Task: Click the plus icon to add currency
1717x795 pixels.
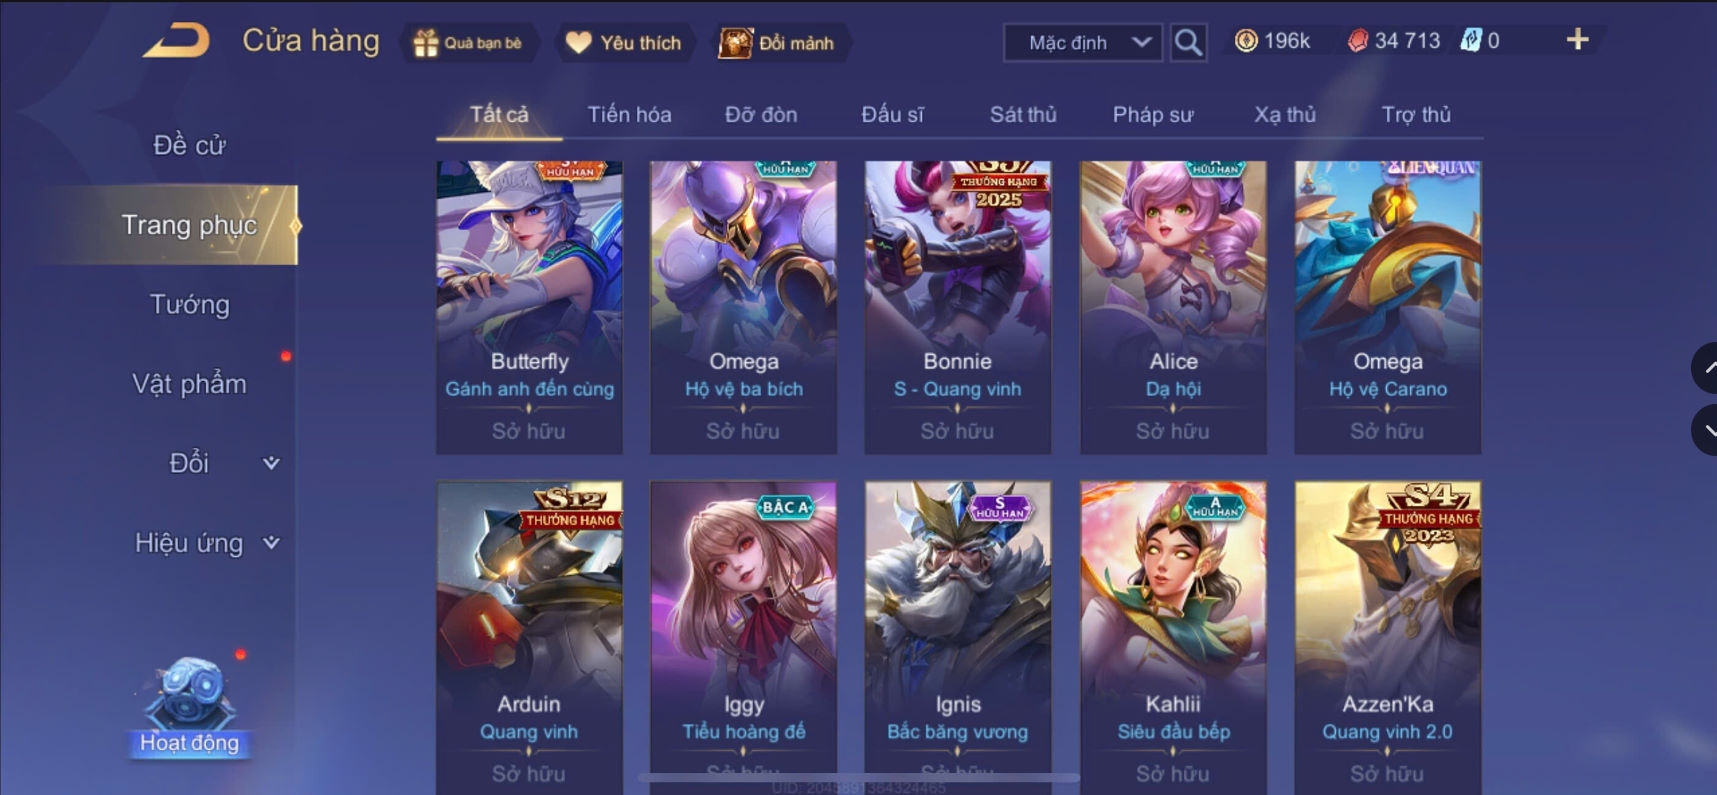Action: pos(1577,40)
